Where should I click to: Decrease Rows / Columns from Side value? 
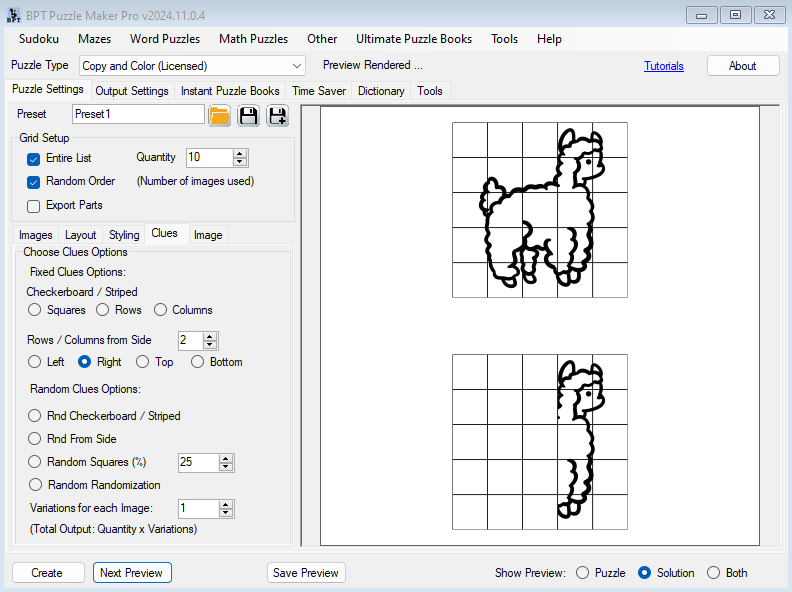(x=210, y=345)
